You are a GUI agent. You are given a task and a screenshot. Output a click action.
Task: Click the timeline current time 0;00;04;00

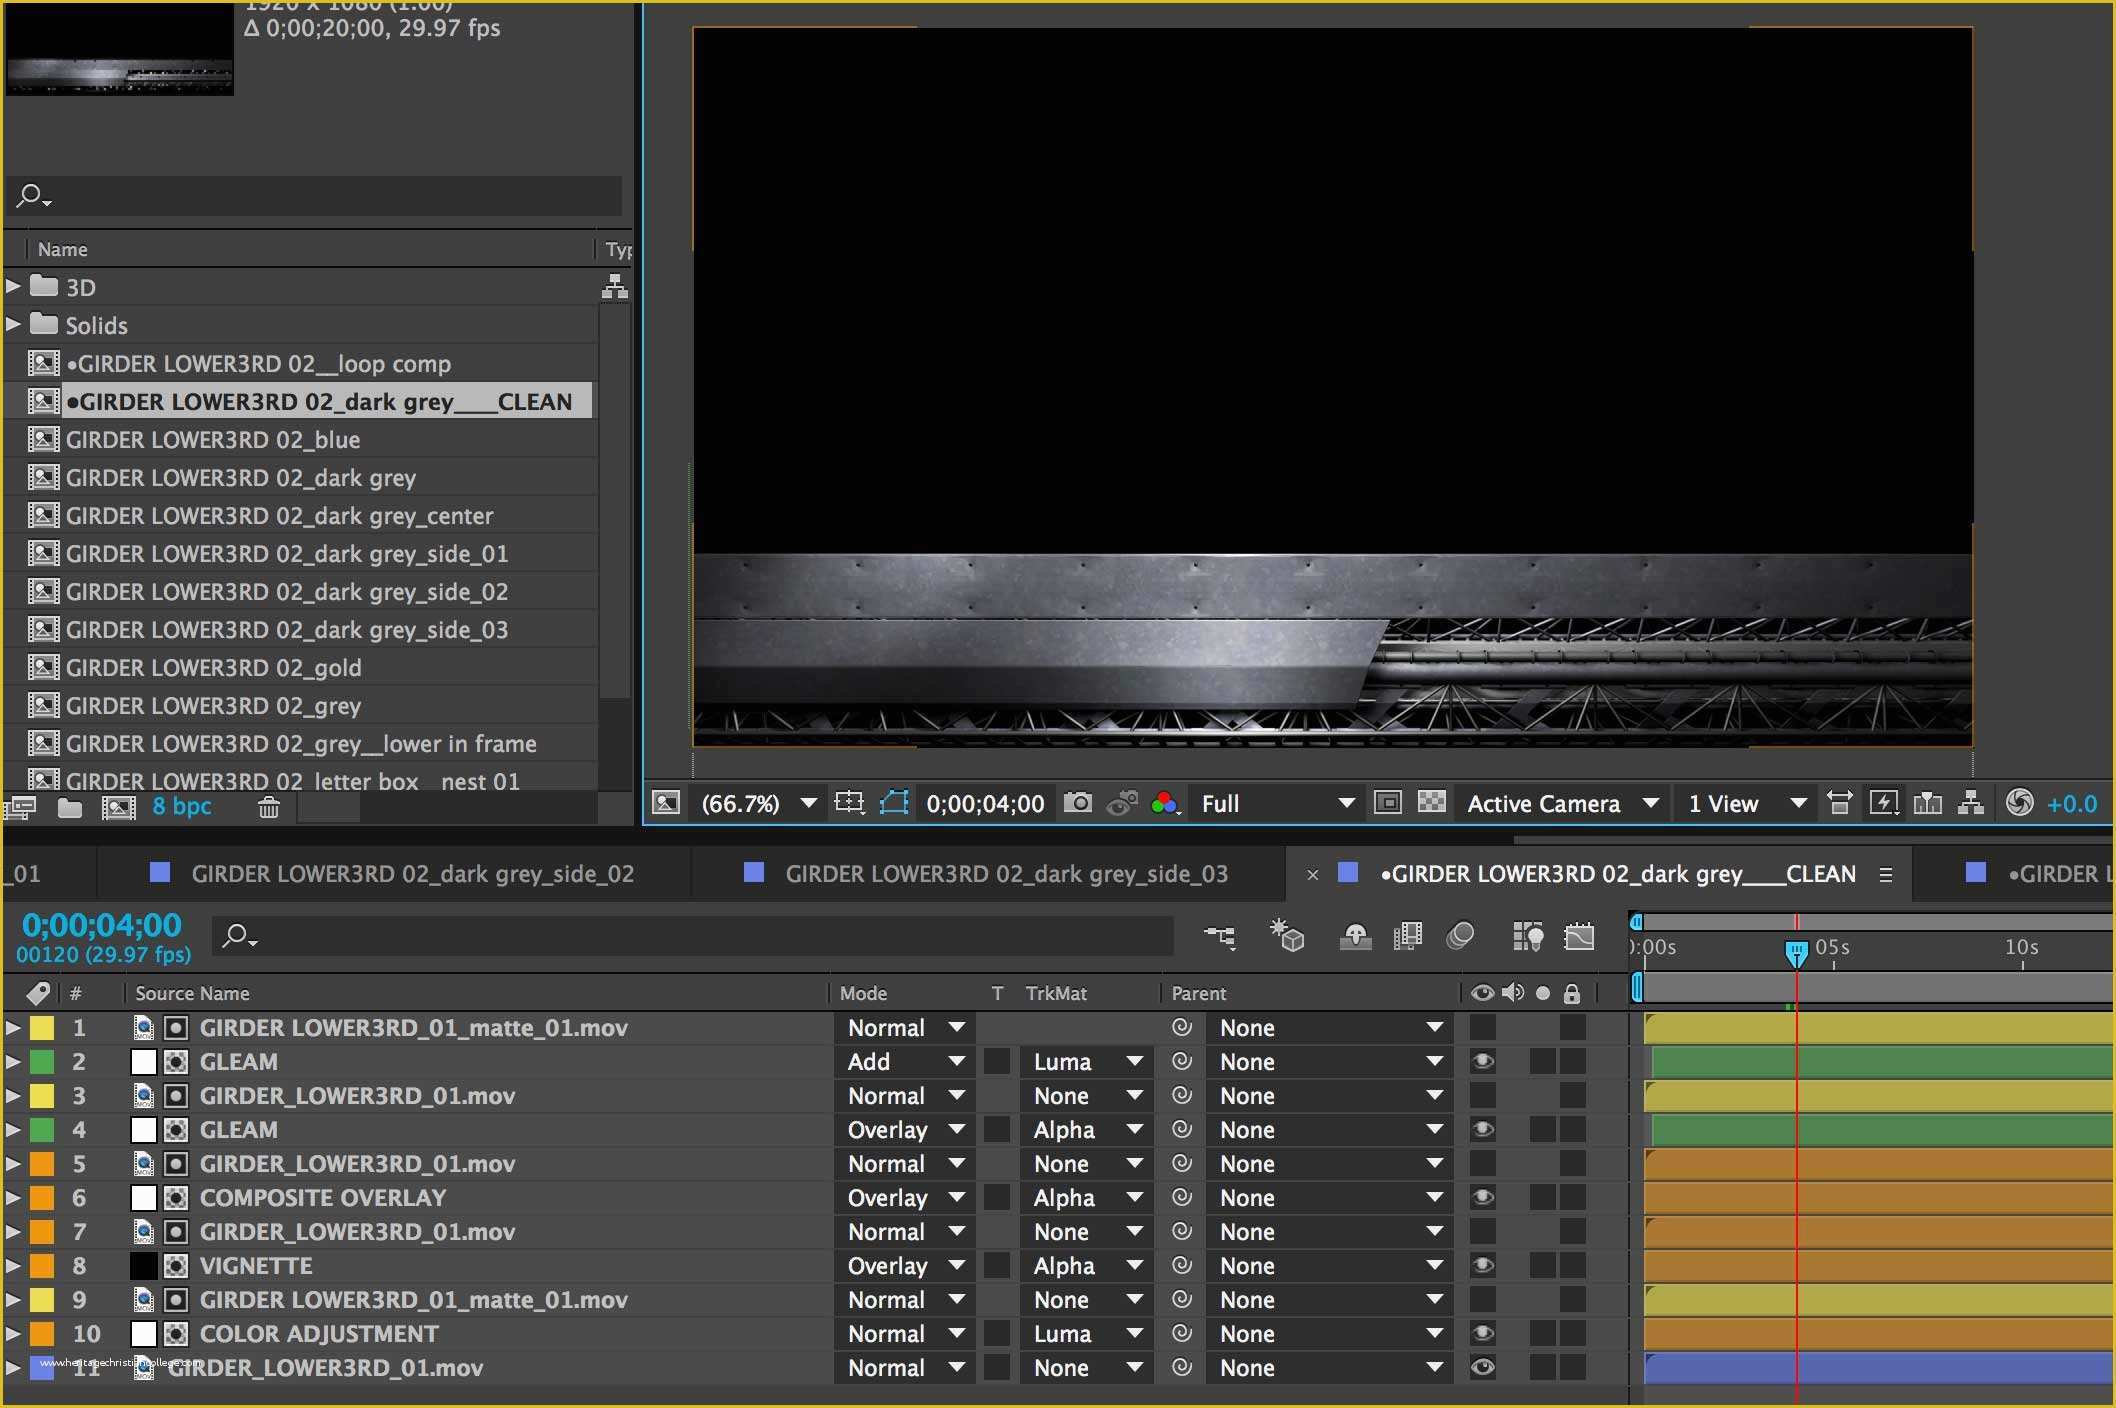pyautogui.click(x=102, y=925)
